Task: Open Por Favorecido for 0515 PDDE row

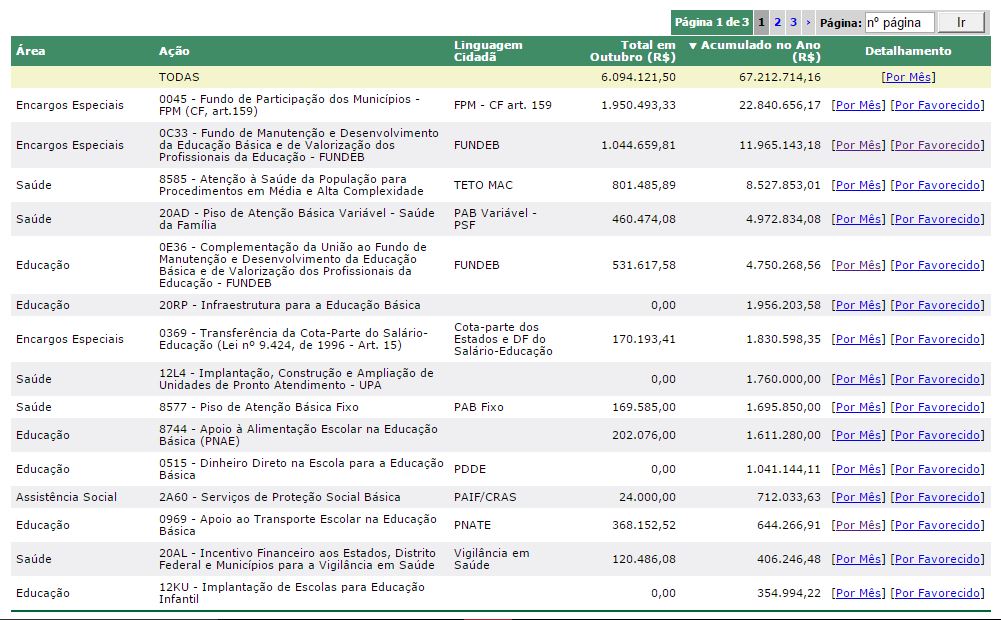Action: pyautogui.click(x=937, y=469)
